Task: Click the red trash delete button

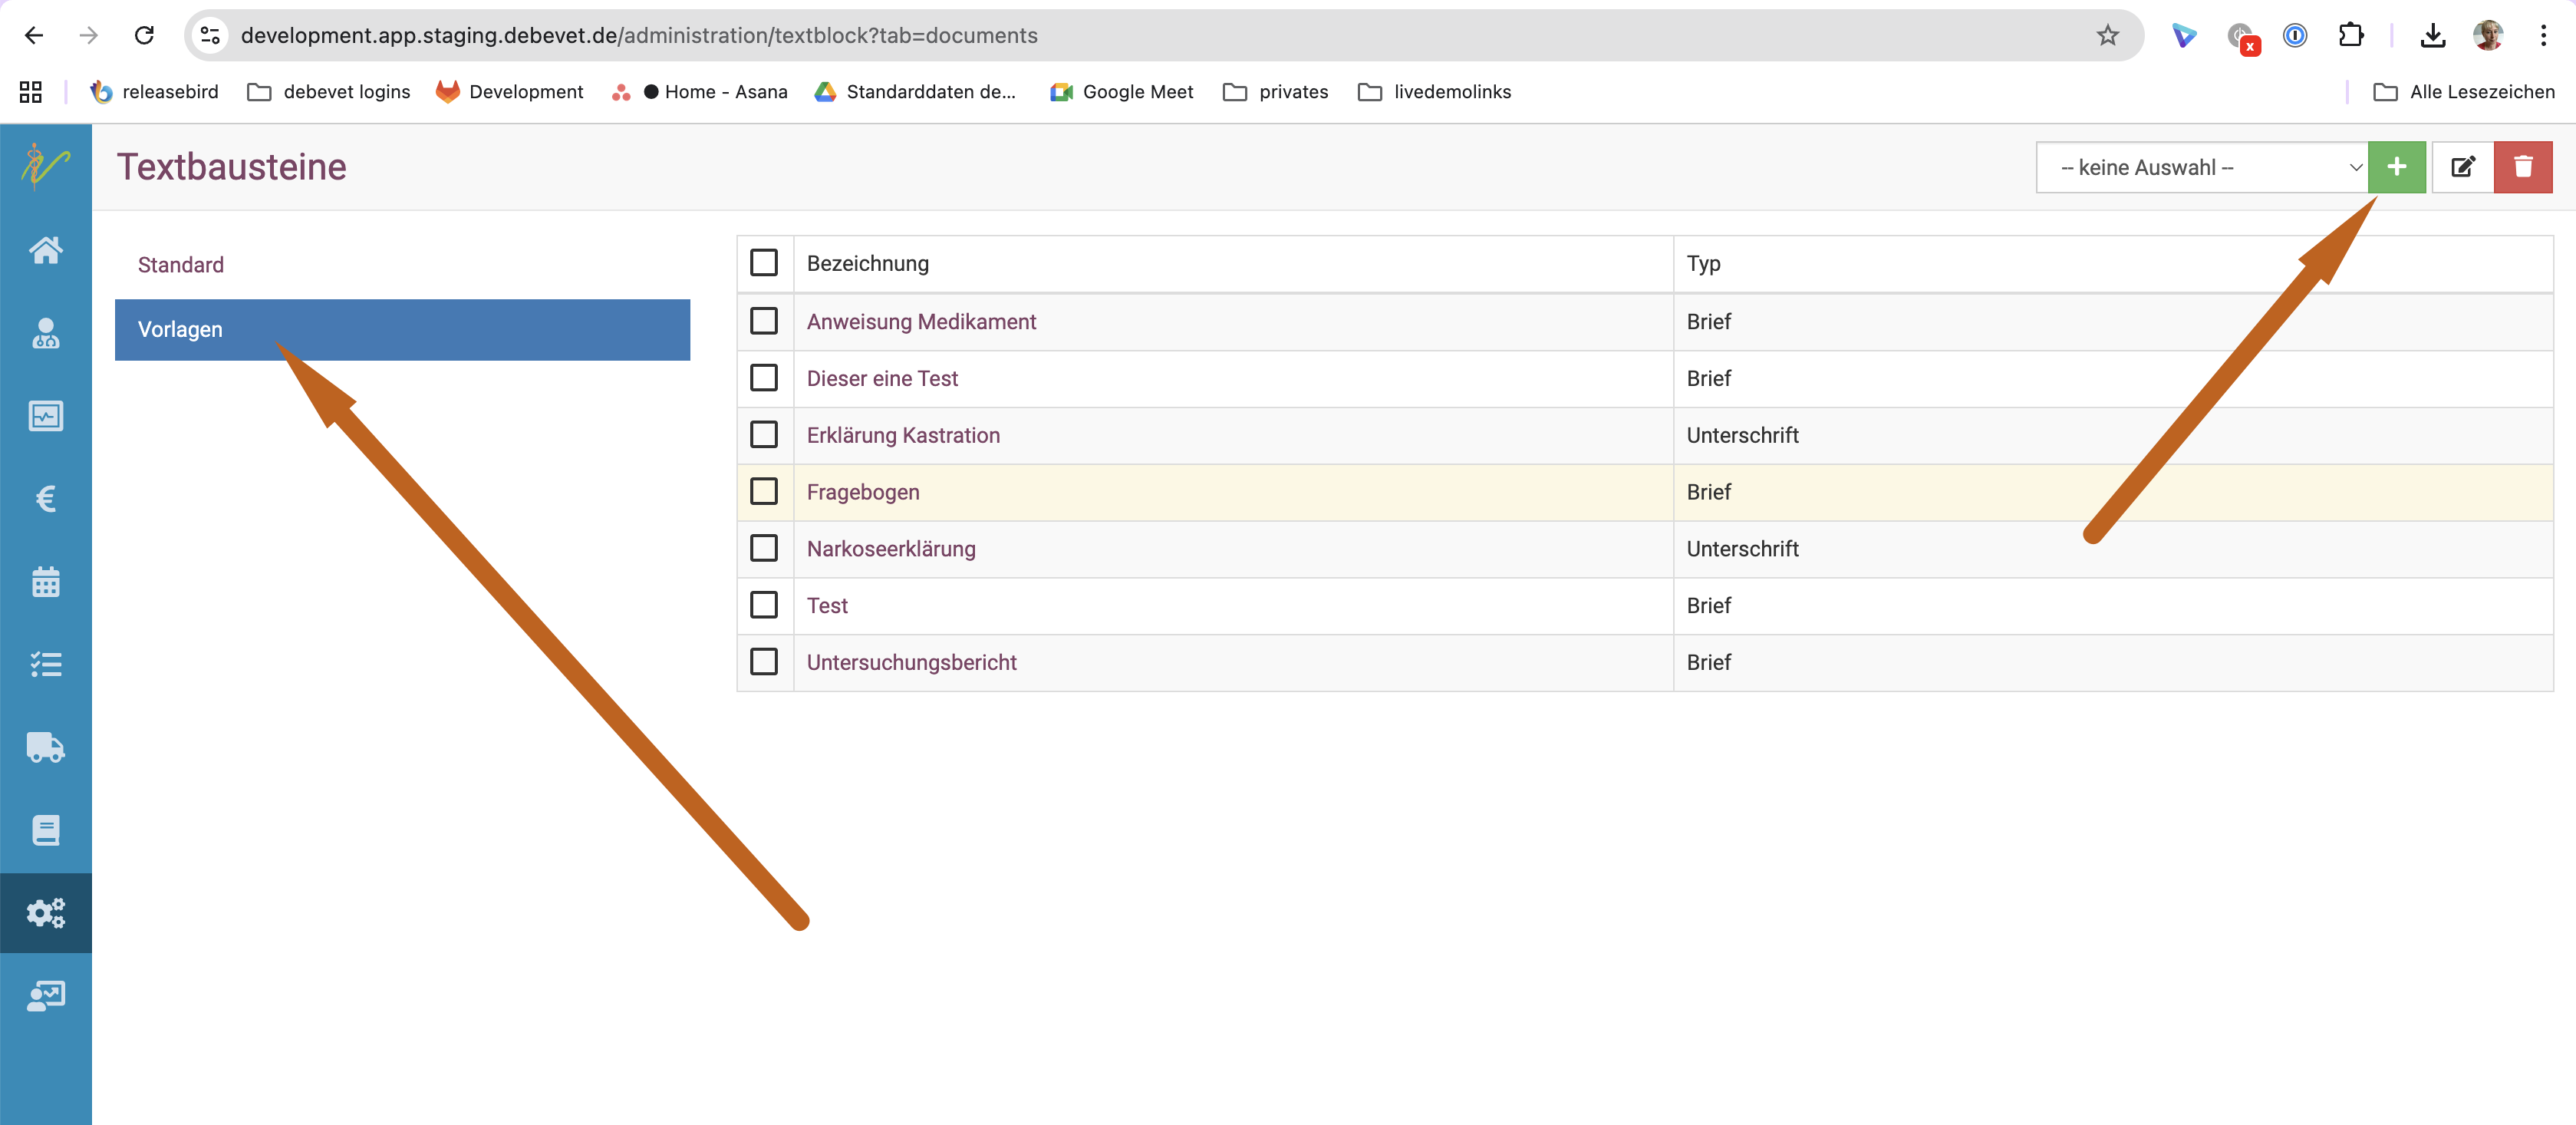Action: click(x=2522, y=167)
